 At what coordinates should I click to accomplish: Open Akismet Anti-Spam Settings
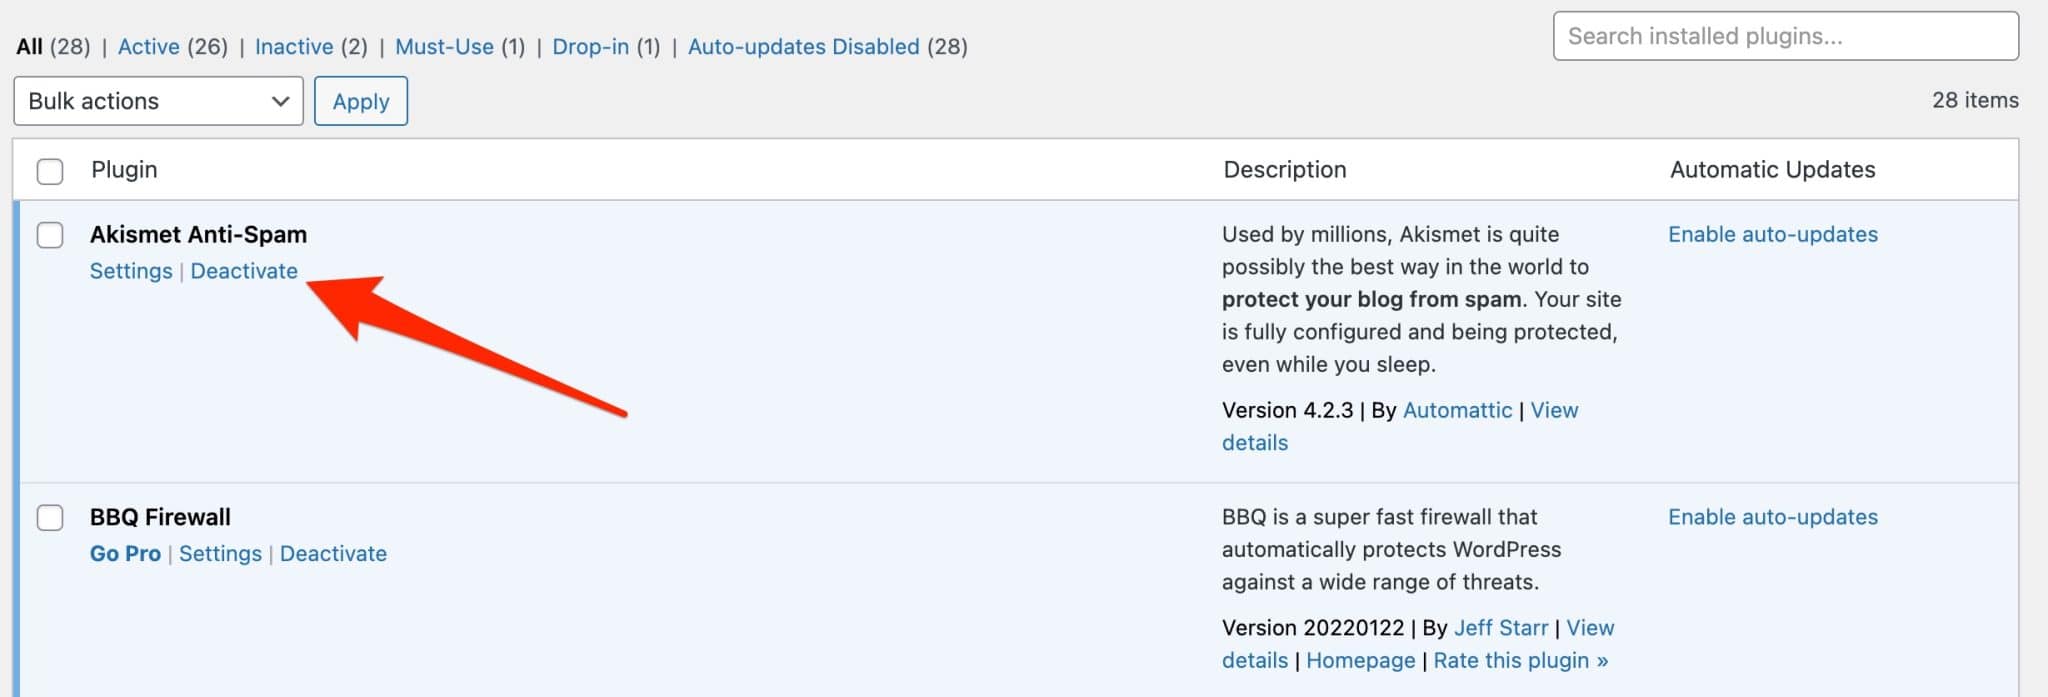[x=131, y=271]
